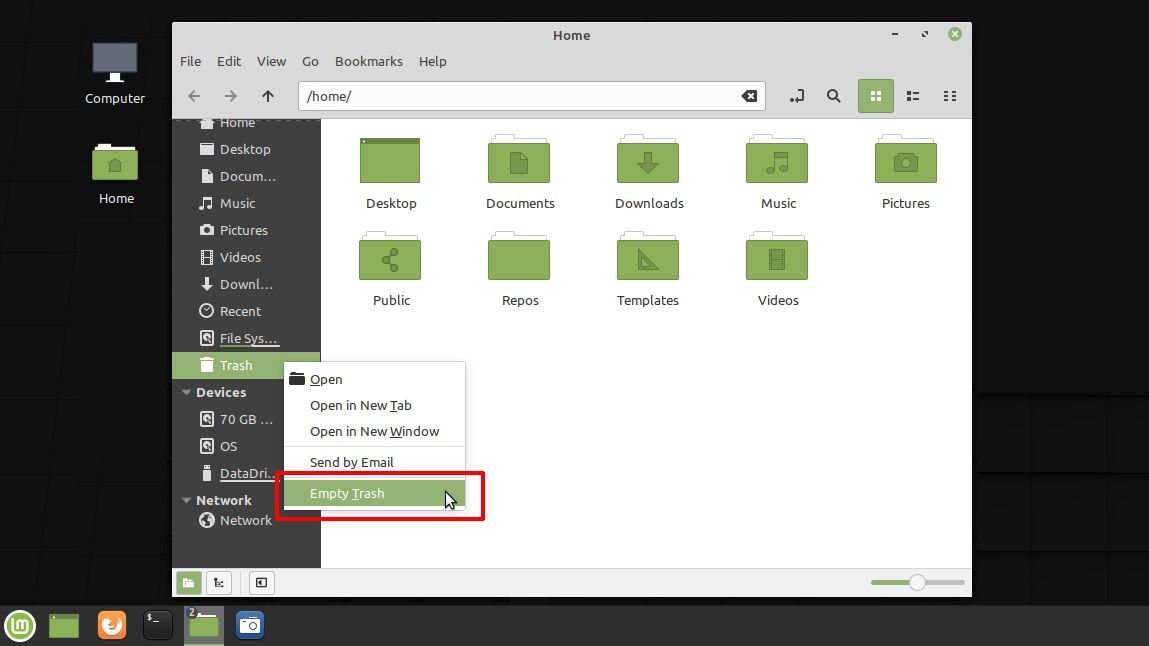
Task: Toggle location entry mode icon
Action: (x=797, y=96)
